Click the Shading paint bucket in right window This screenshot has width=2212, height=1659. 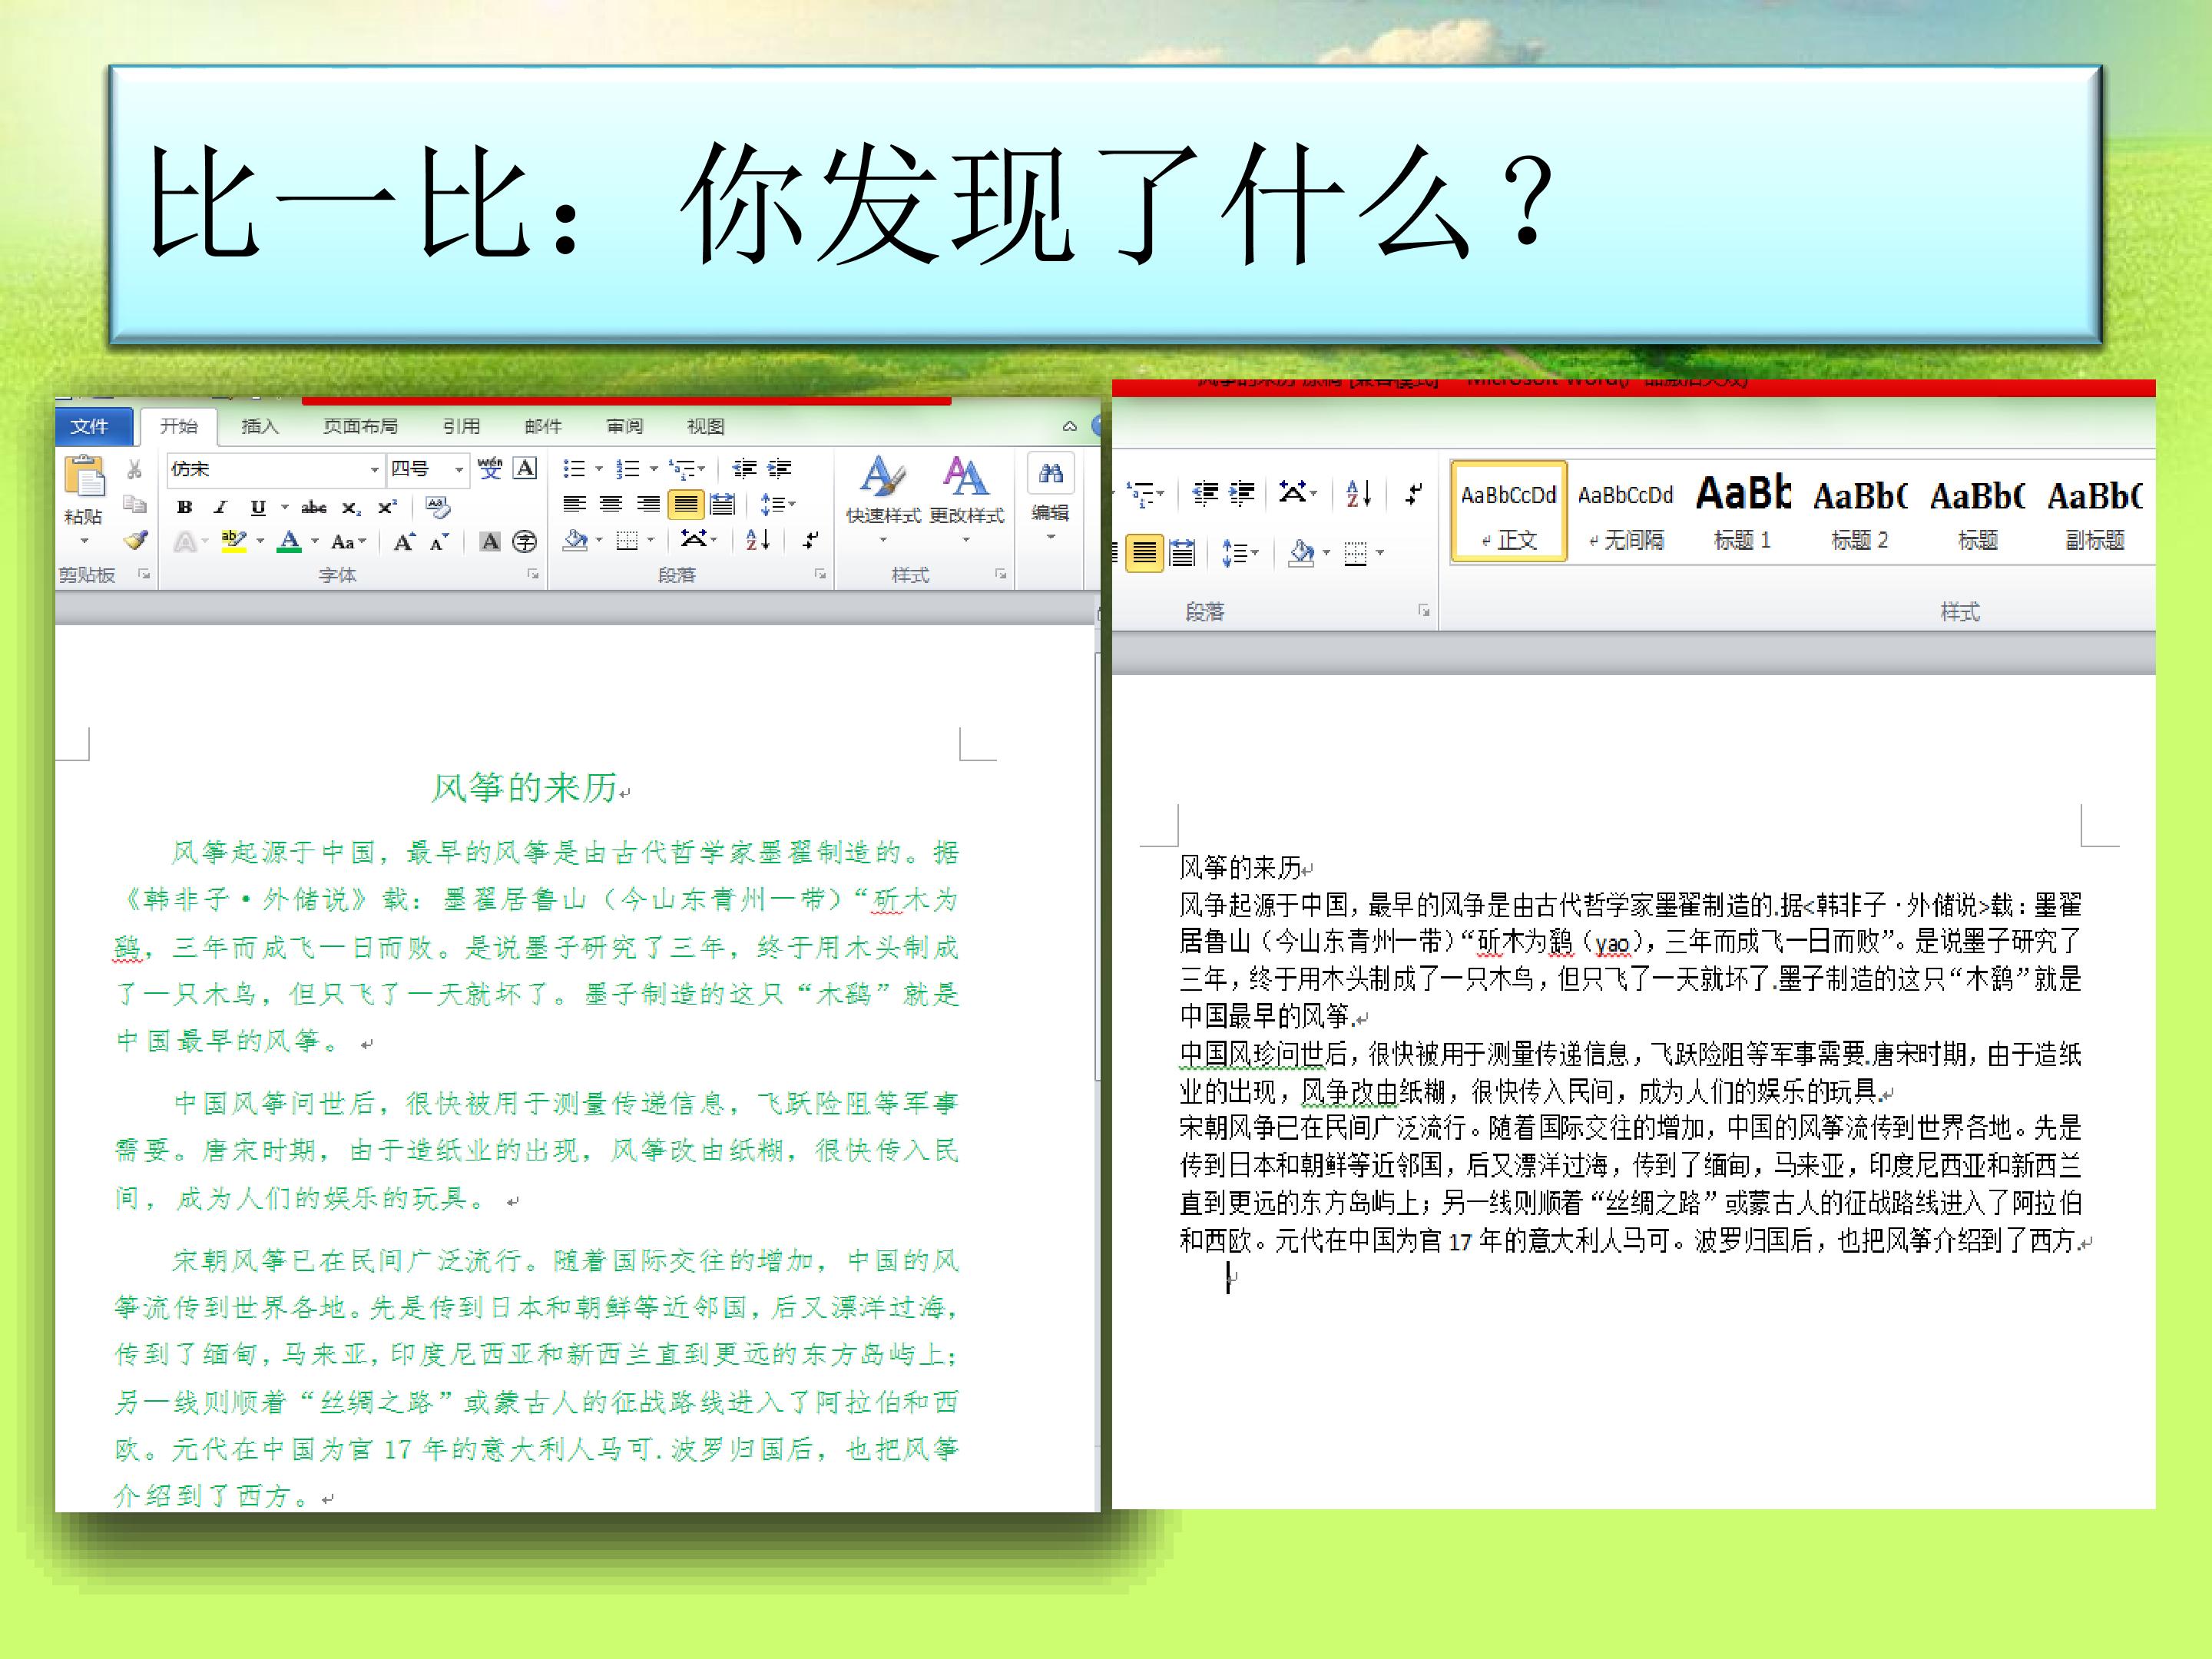pos(1301,552)
